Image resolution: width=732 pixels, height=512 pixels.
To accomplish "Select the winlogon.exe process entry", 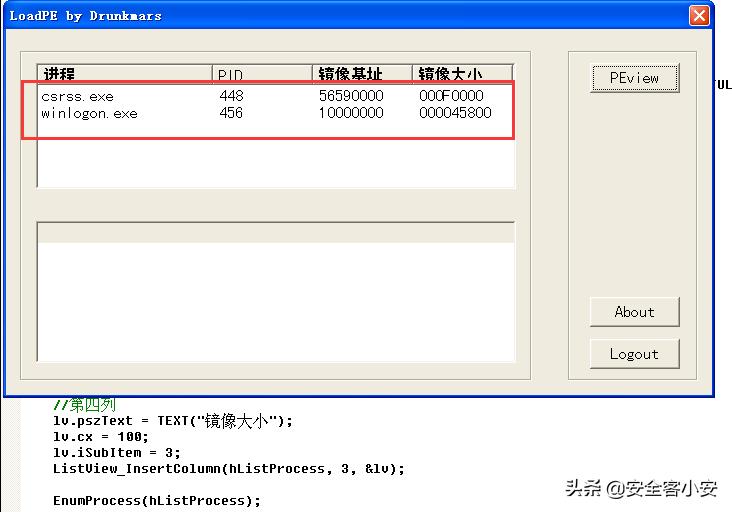I will (89, 113).
